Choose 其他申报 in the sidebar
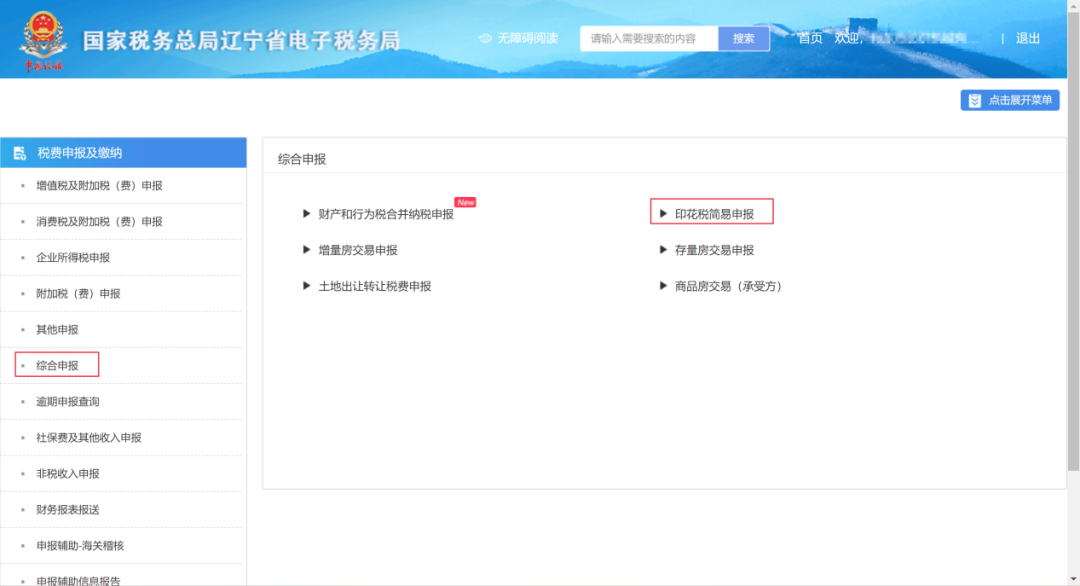1080x586 pixels. click(57, 330)
